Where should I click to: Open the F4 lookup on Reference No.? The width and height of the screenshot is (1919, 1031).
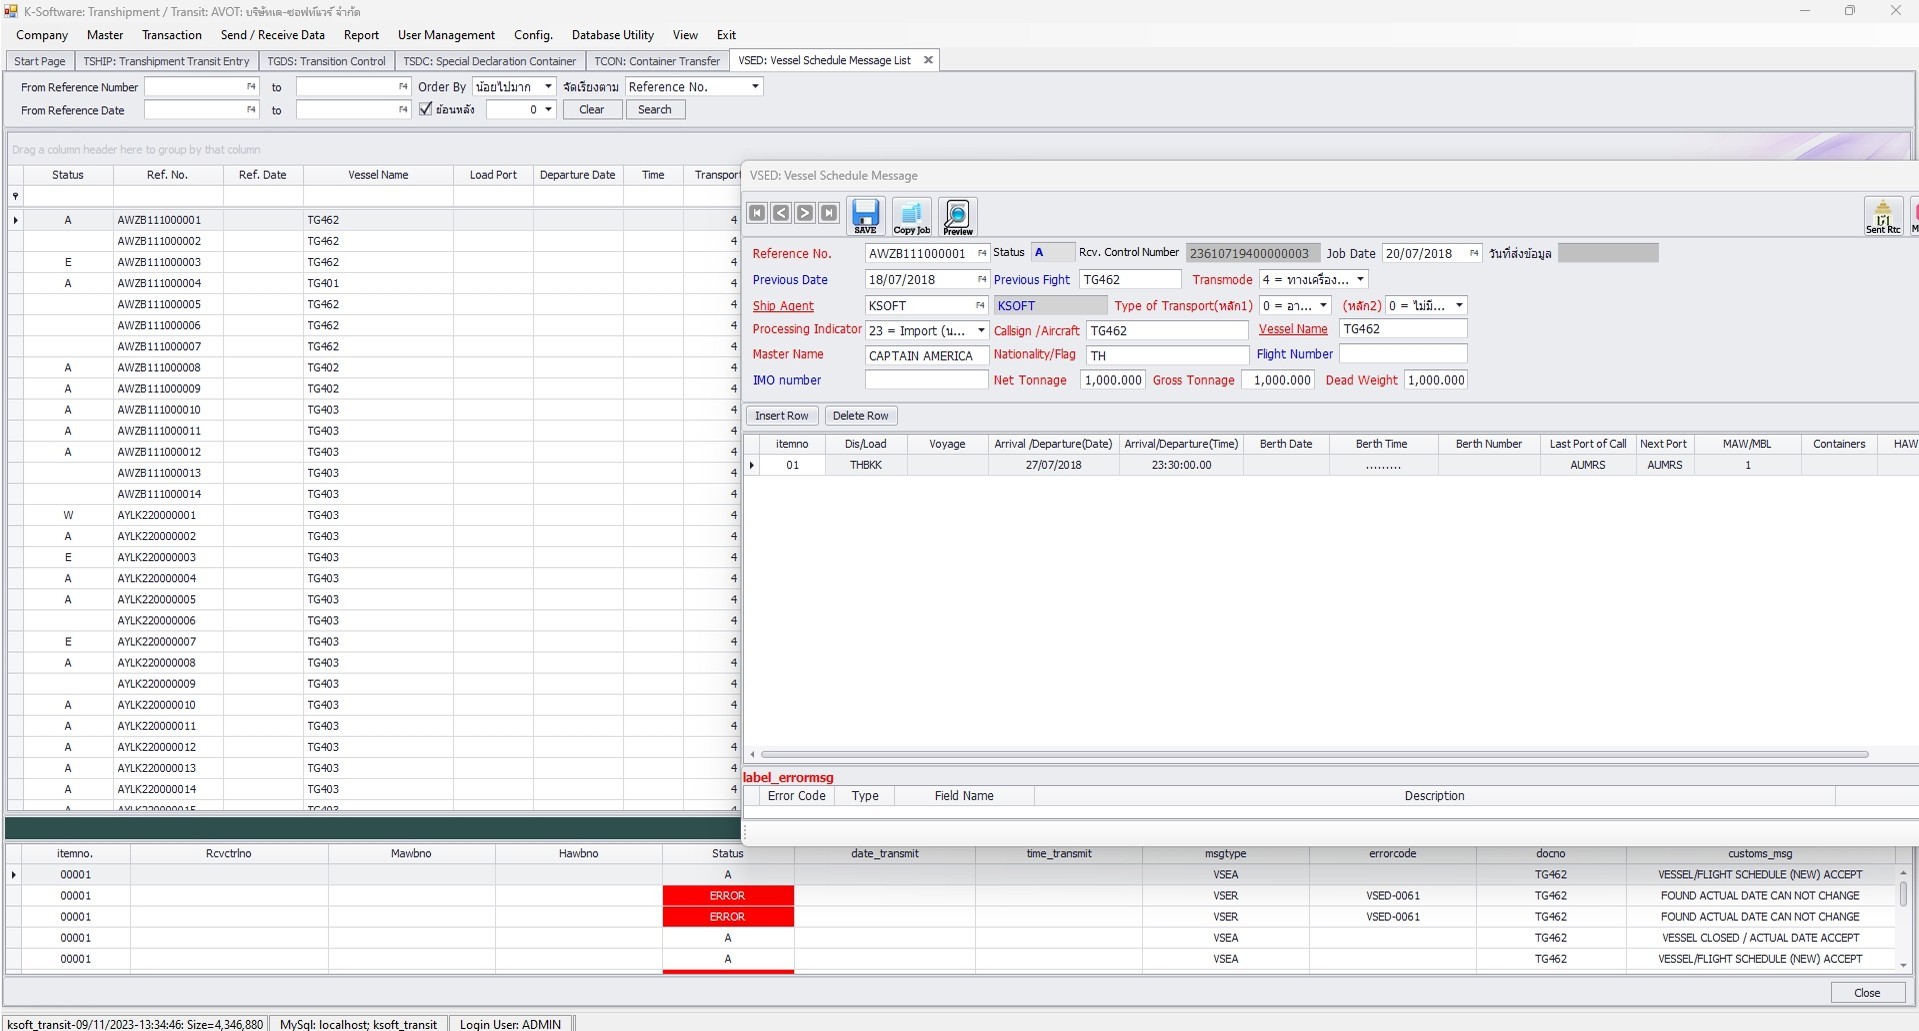coord(980,253)
